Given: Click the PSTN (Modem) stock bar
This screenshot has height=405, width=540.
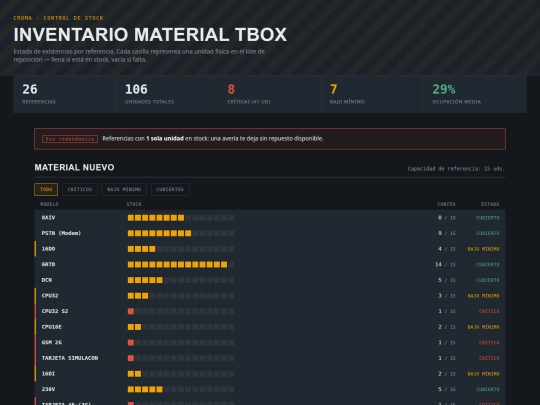Looking at the screenshot, I should click(x=181, y=233).
